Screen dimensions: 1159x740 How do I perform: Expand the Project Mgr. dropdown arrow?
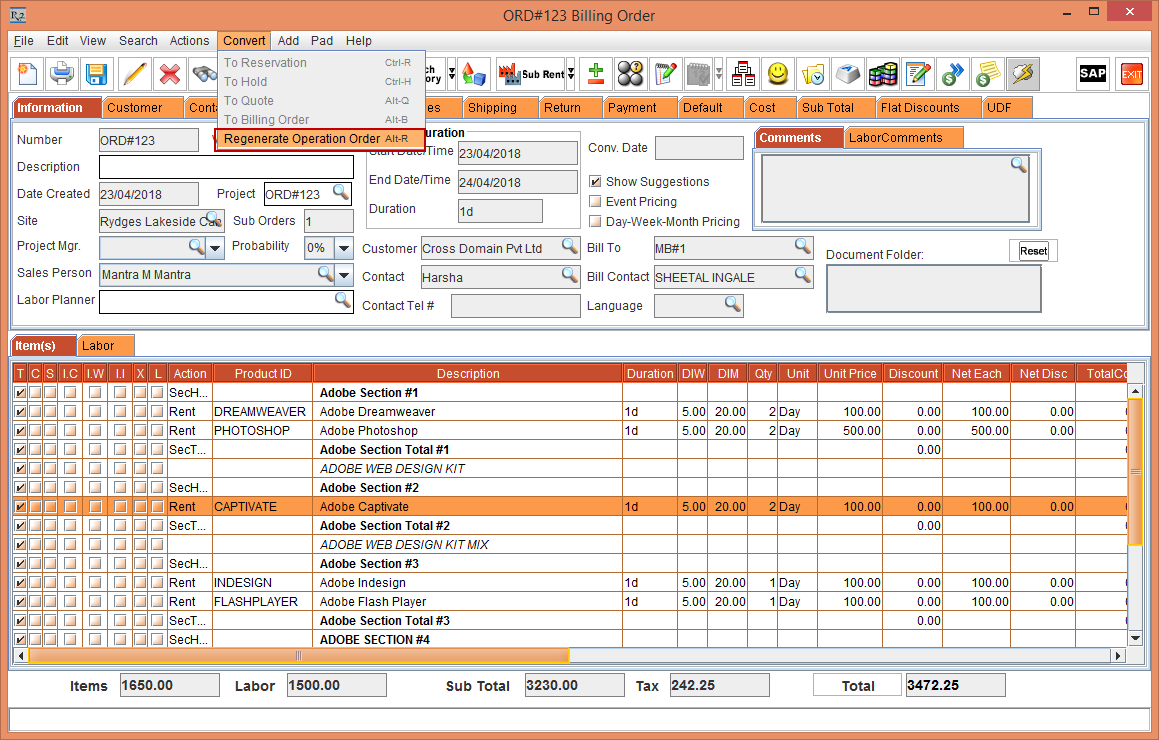pos(216,247)
